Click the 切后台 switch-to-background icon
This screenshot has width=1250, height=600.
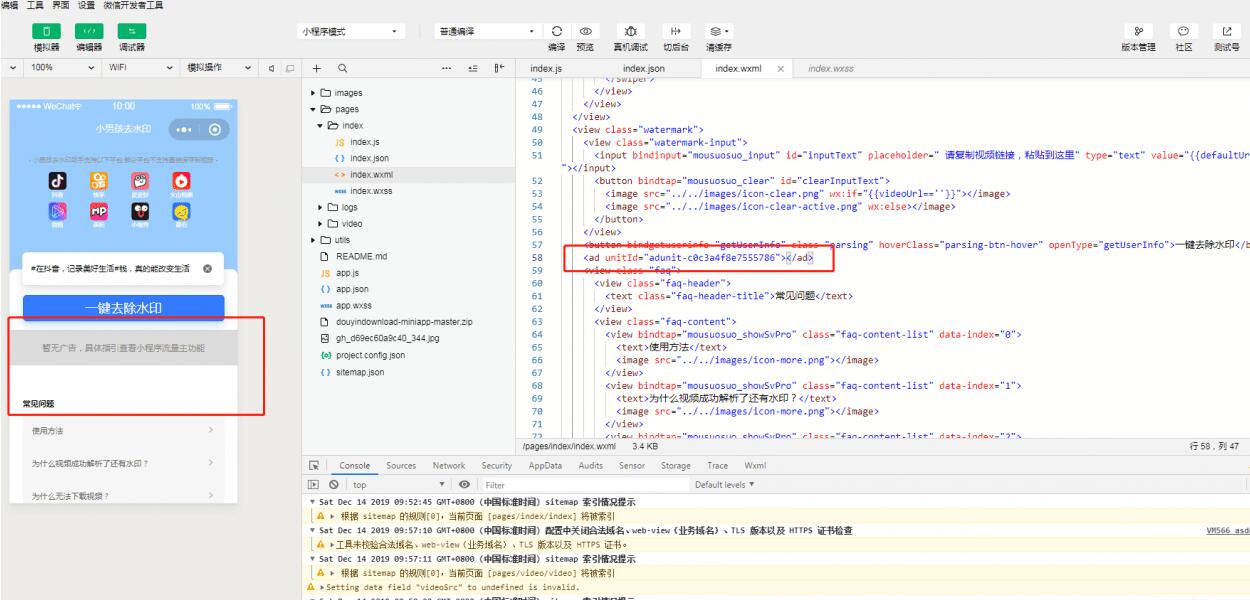(676, 31)
